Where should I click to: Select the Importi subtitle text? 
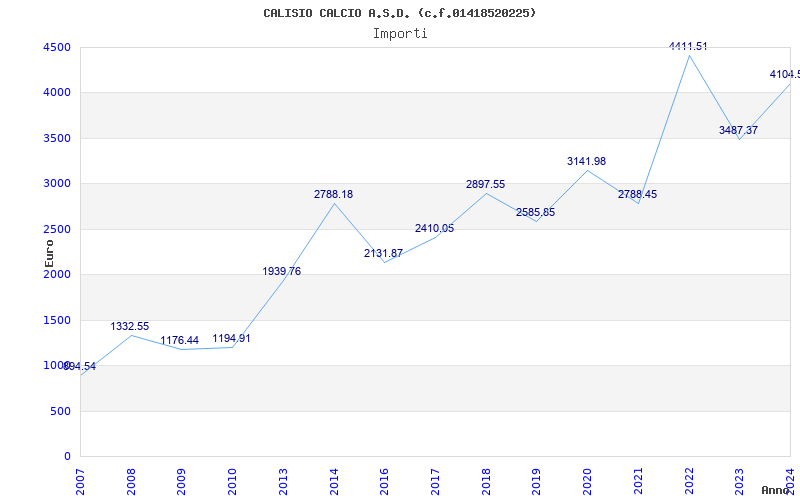coord(400,34)
